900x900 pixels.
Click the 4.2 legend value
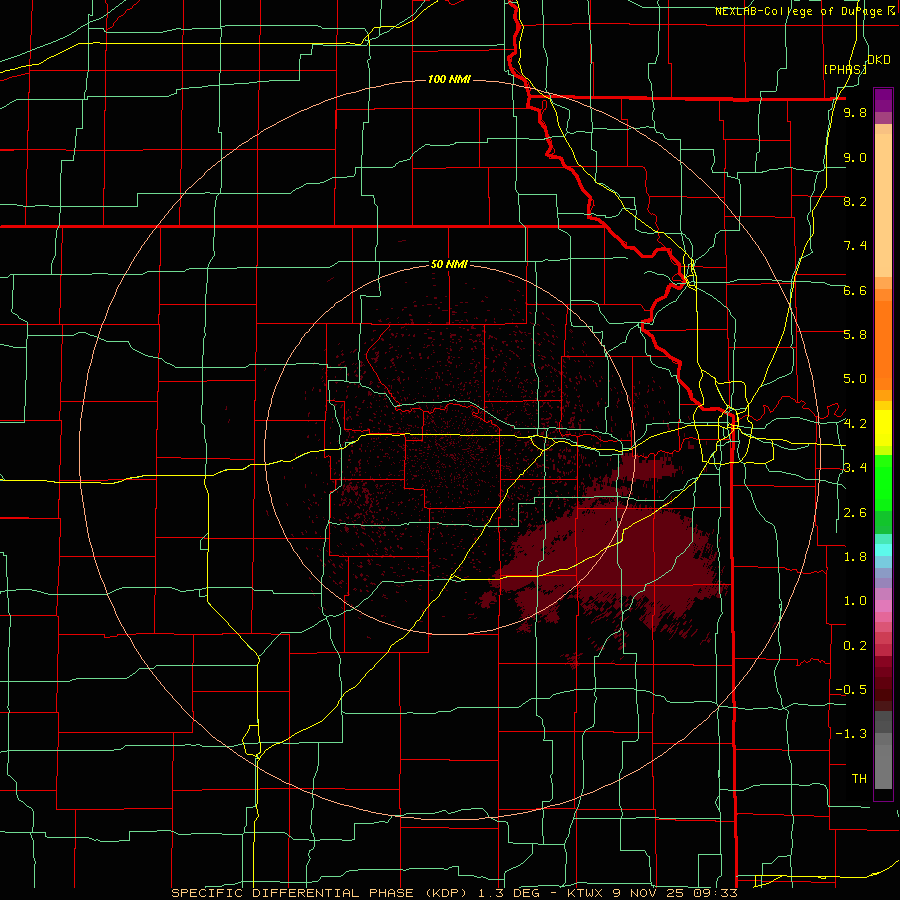[855, 424]
